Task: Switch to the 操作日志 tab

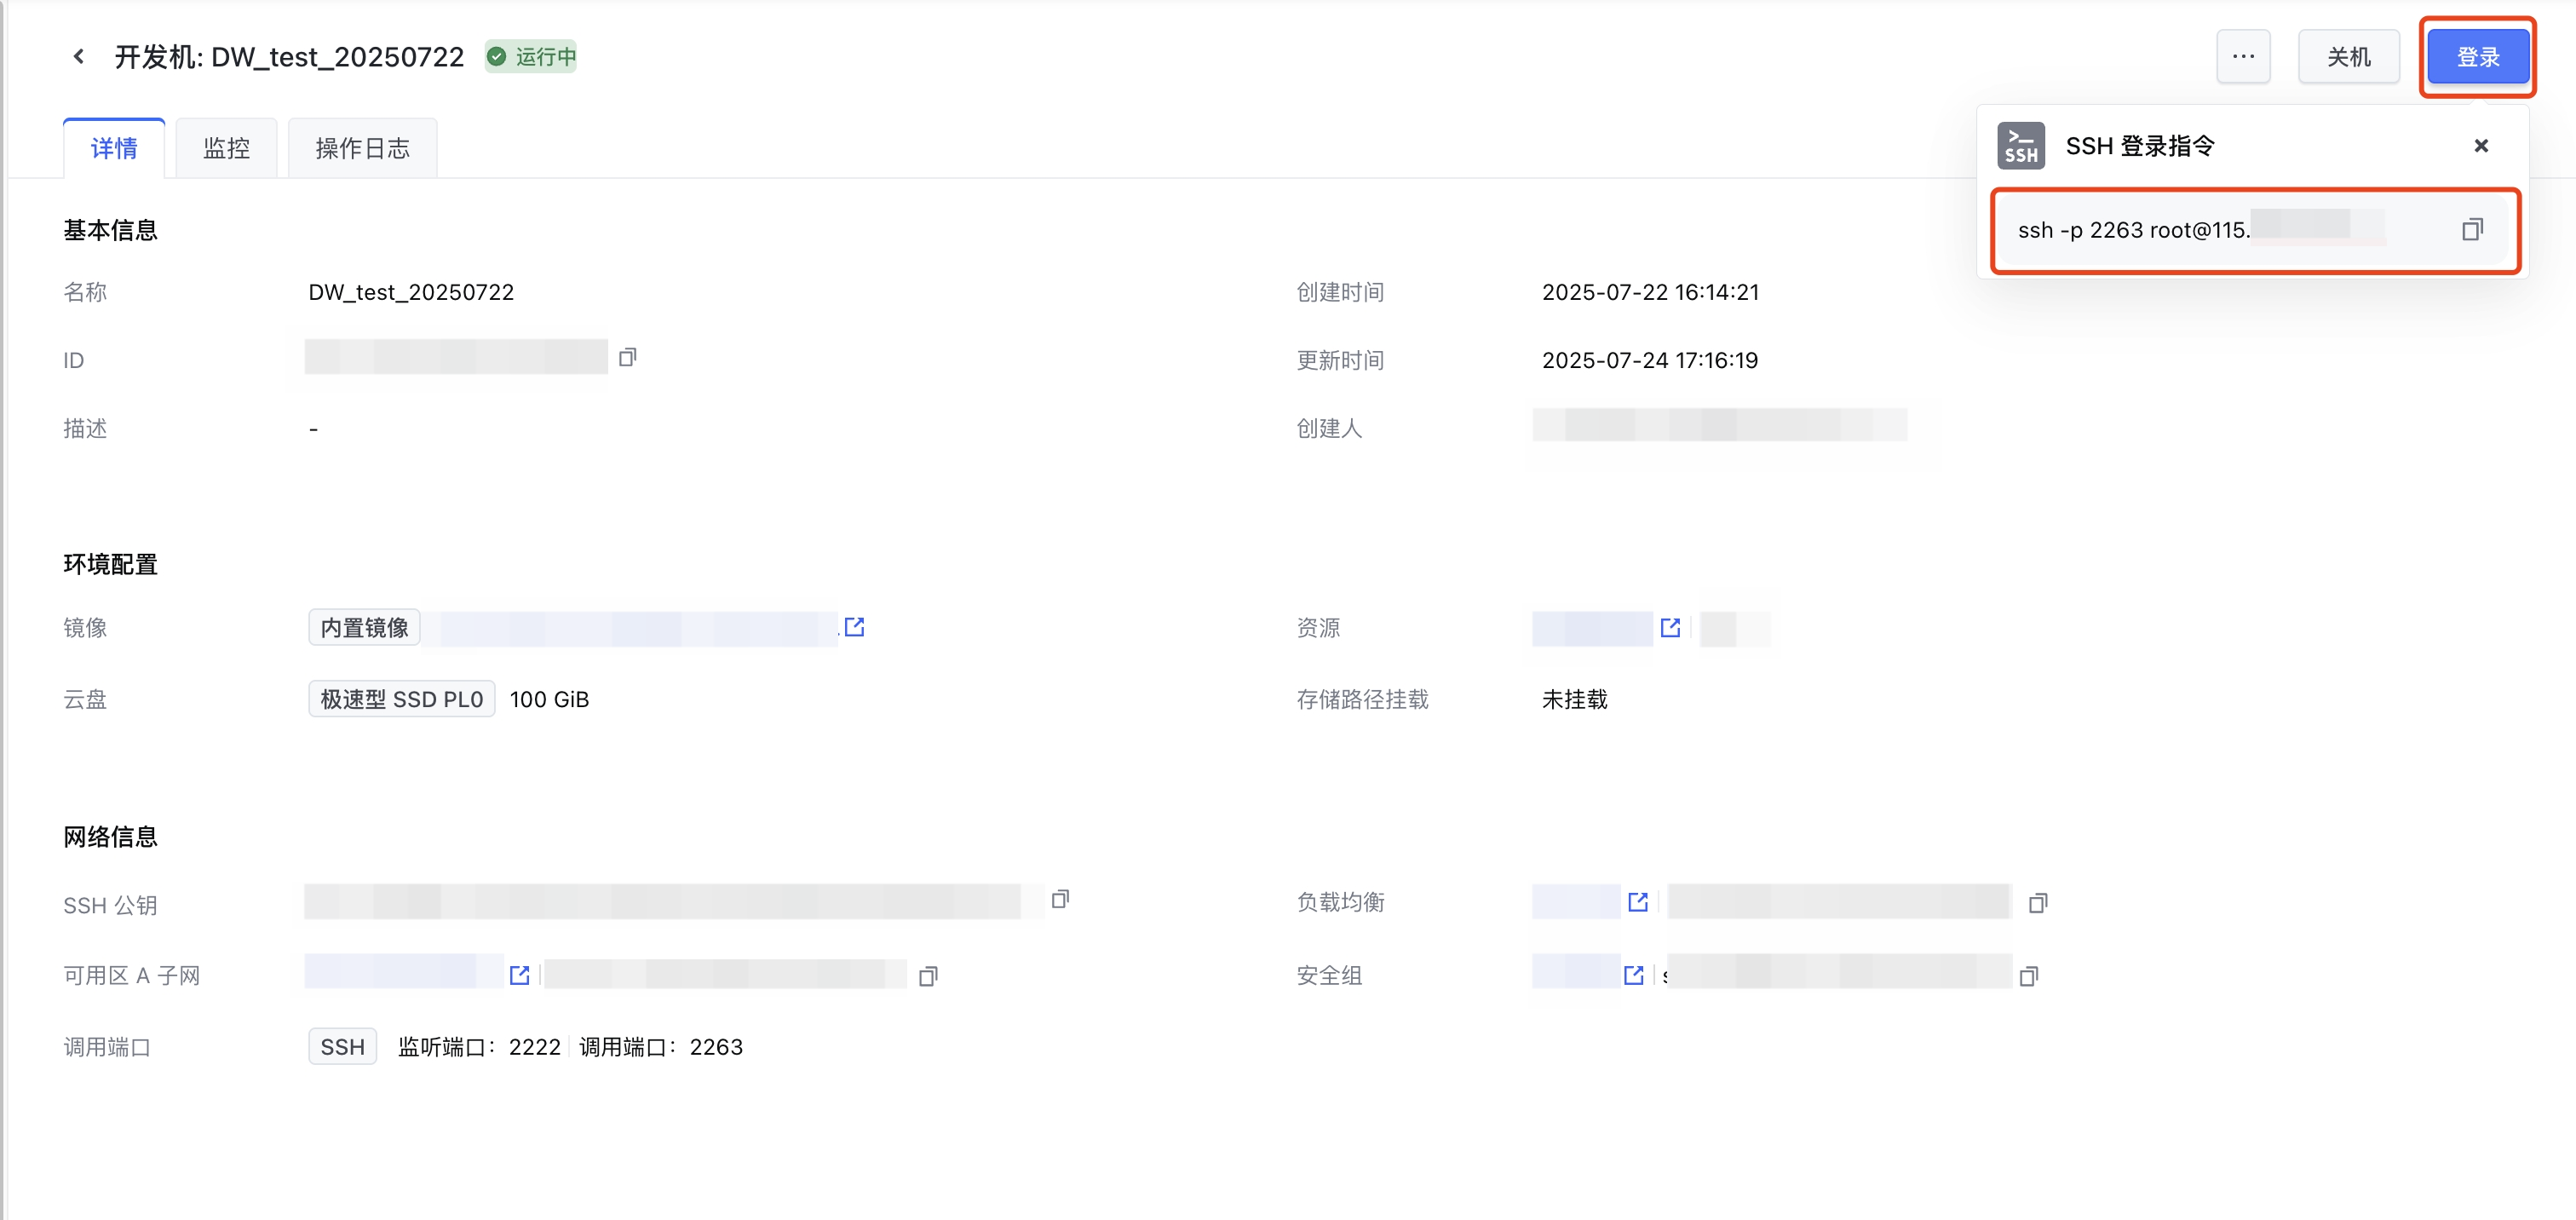Action: (362, 148)
